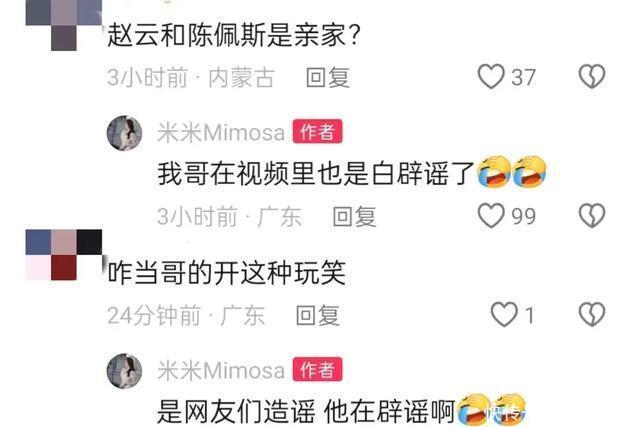Tap the 作者 badge on second reply
640x427 pixels.
[317, 370]
